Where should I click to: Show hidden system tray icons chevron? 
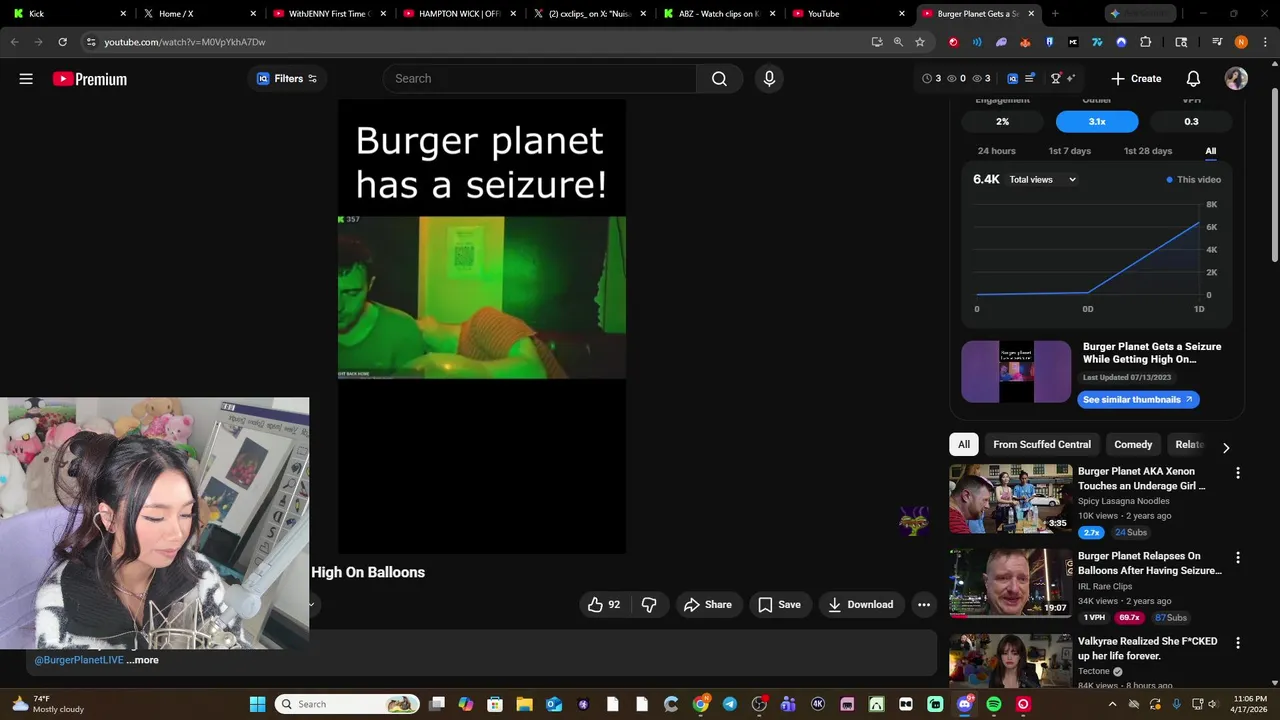1111,704
